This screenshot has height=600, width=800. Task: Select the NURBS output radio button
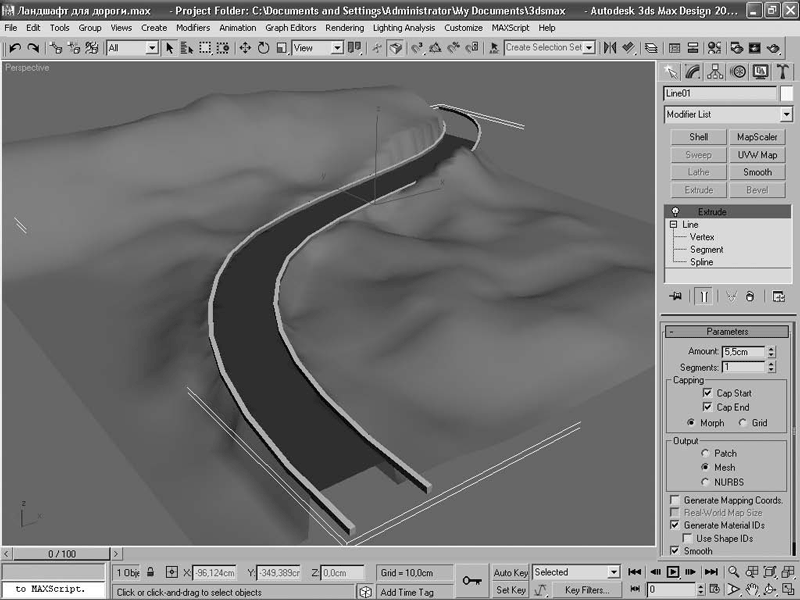click(705, 482)
